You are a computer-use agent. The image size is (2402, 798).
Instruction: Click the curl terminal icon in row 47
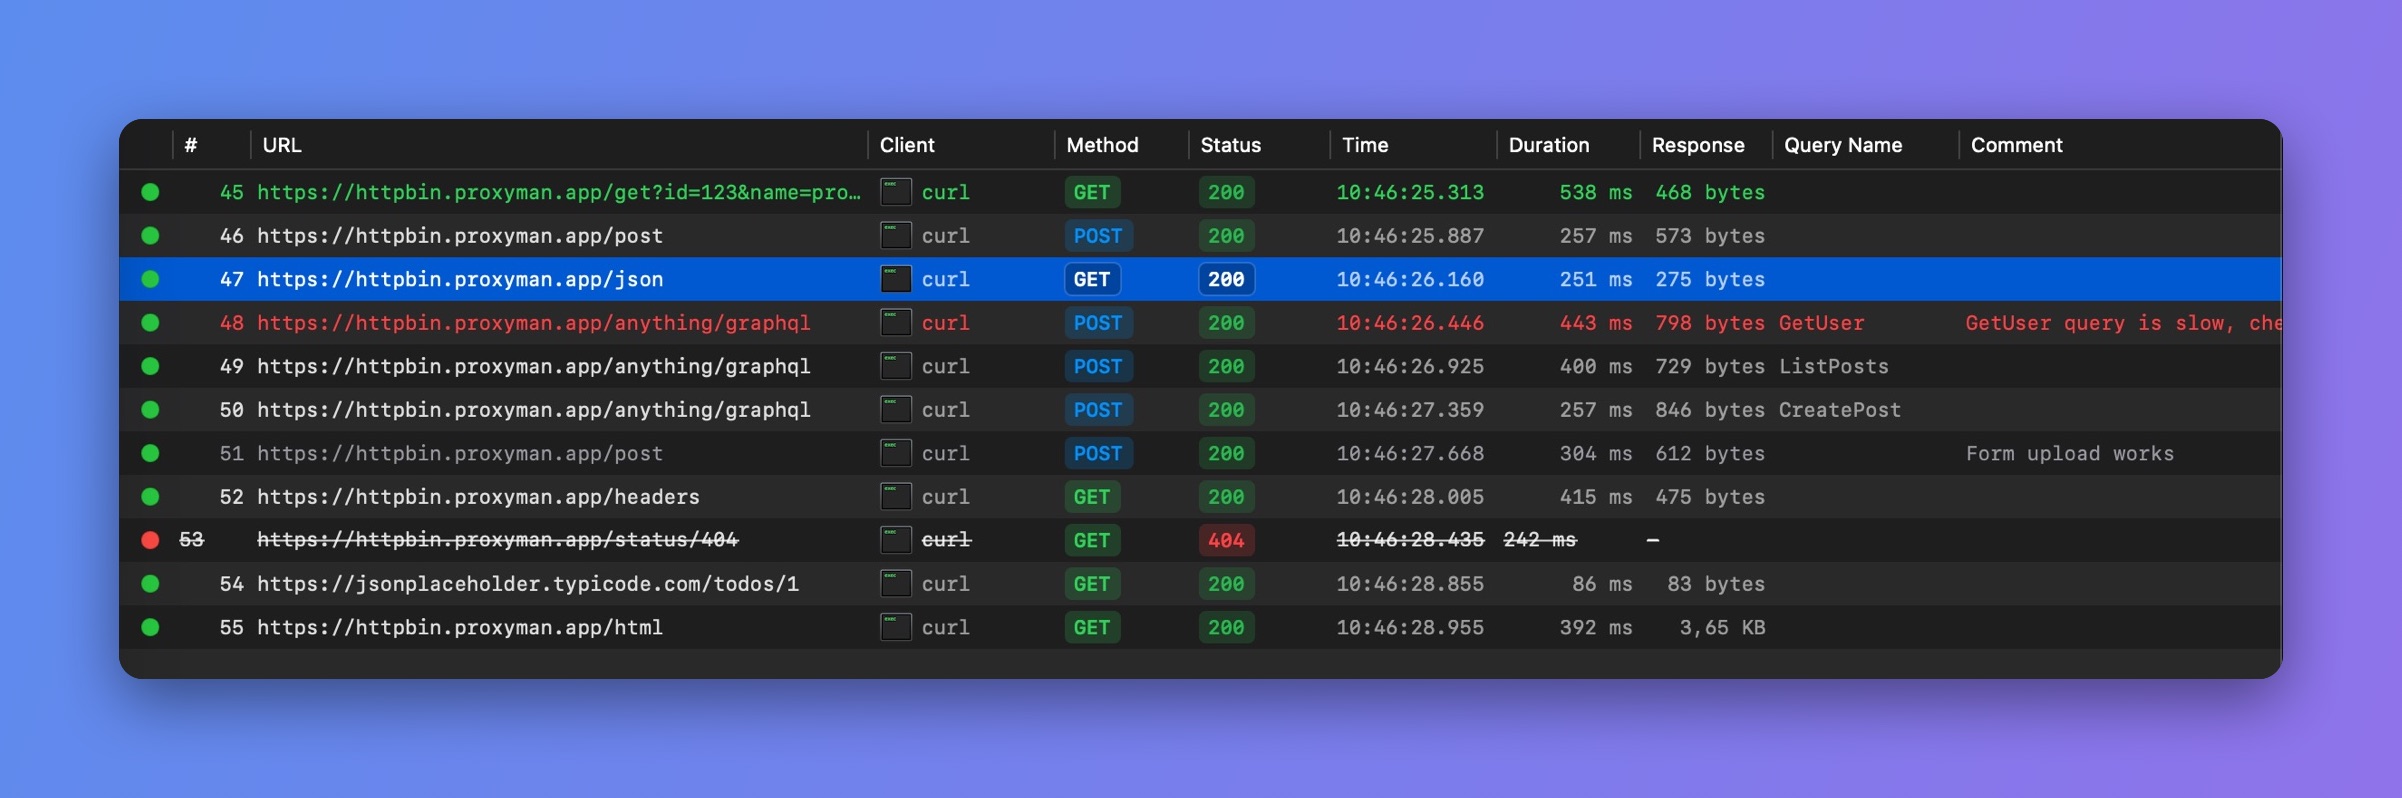click(x=895, y=279)
